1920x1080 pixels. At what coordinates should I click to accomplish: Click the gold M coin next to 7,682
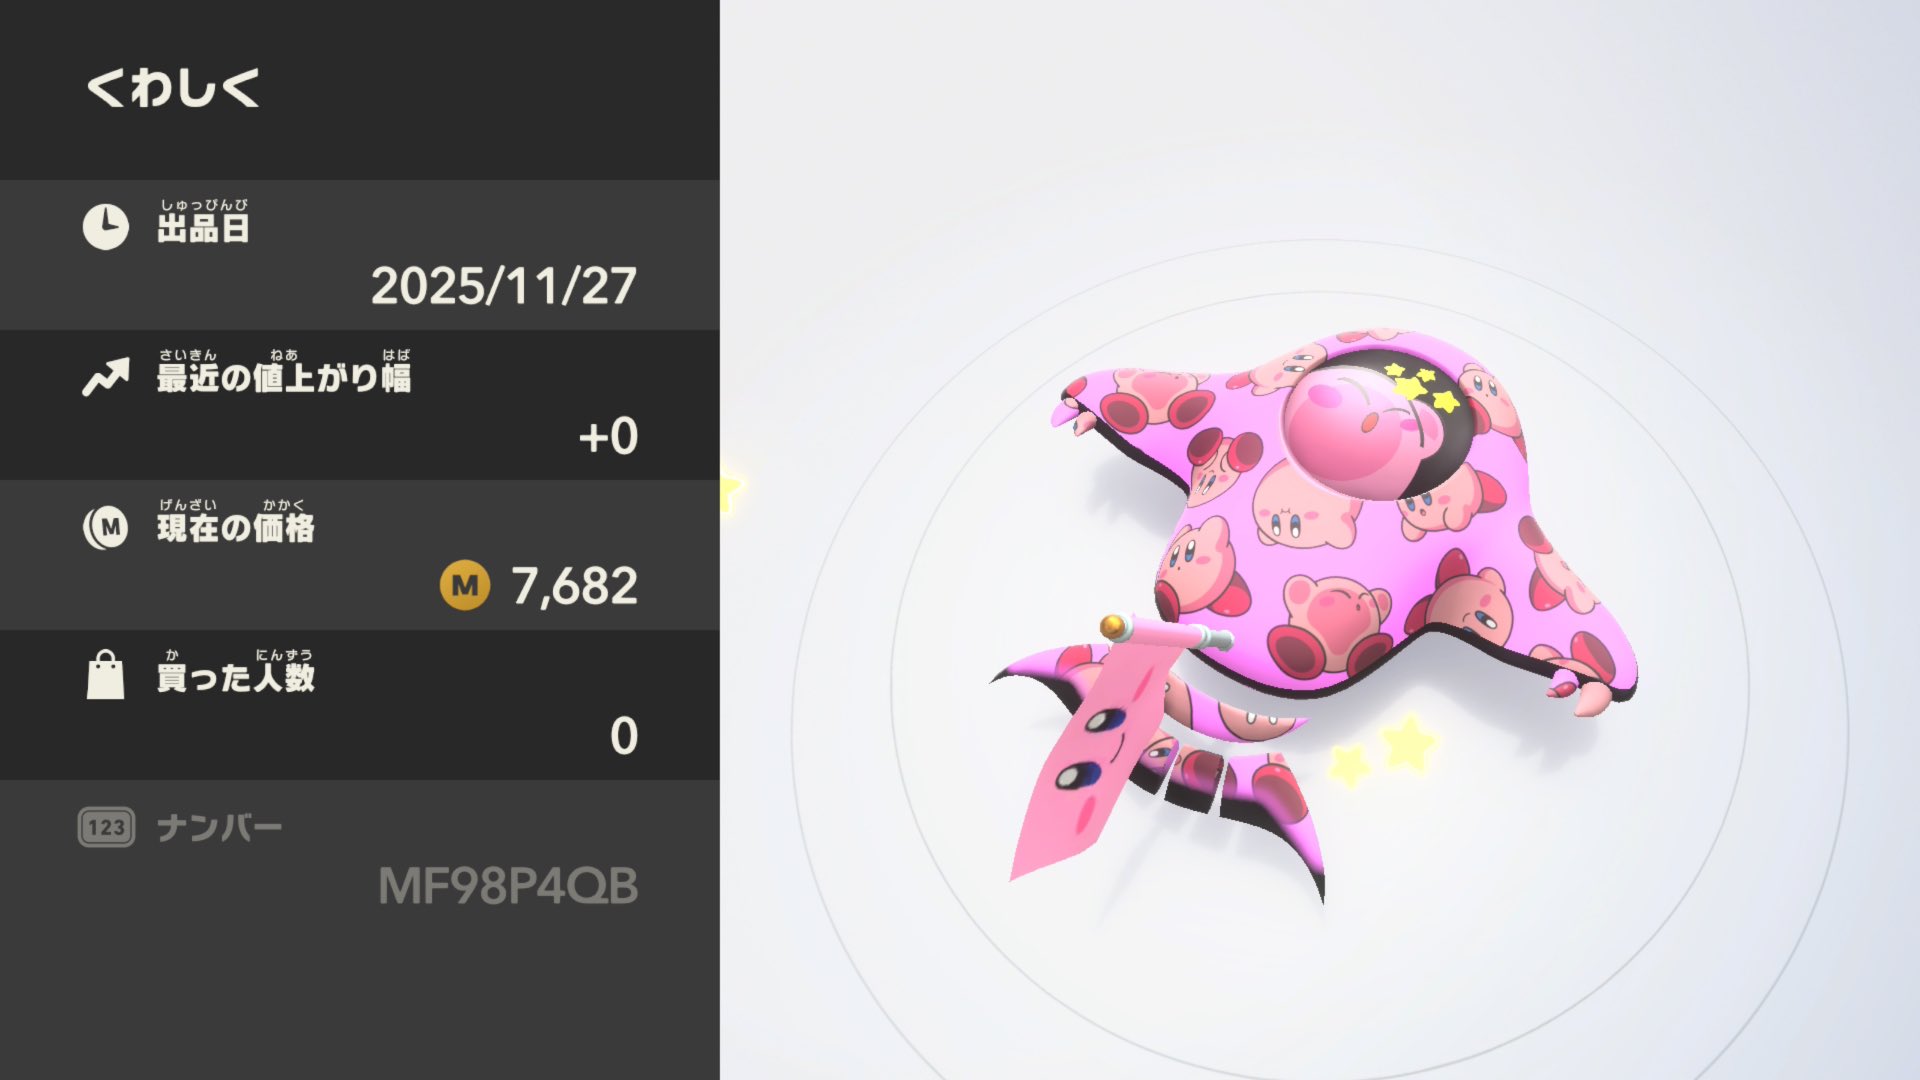coord(465,586)
